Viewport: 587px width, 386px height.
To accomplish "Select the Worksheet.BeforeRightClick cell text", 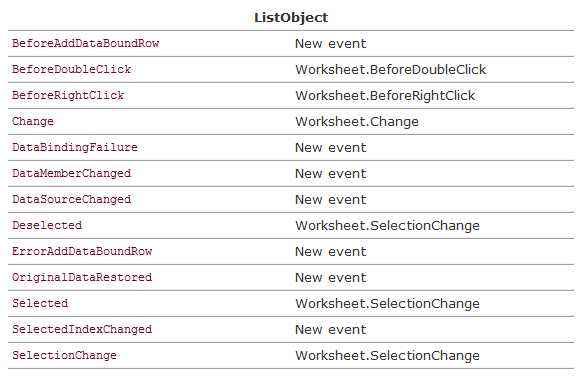I will click(385, 96).
